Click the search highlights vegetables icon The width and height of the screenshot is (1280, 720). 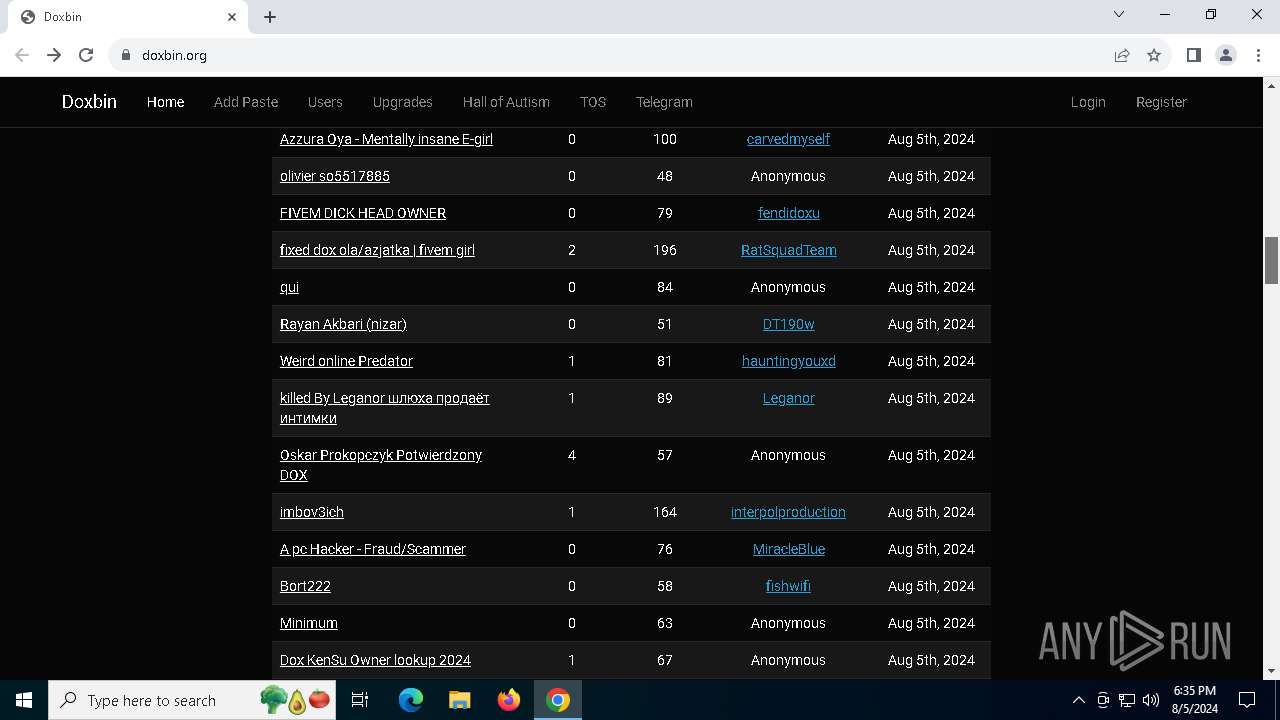(295, 700)
